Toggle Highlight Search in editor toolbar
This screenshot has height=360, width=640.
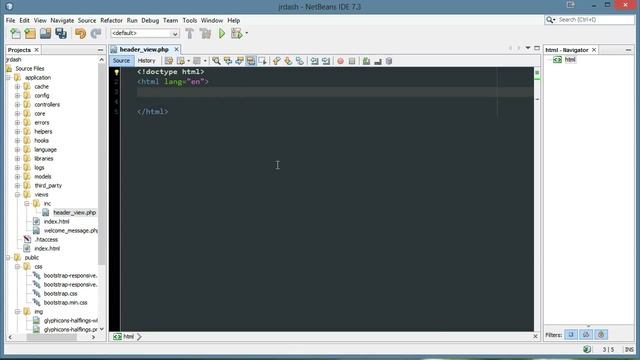point(251,61)
